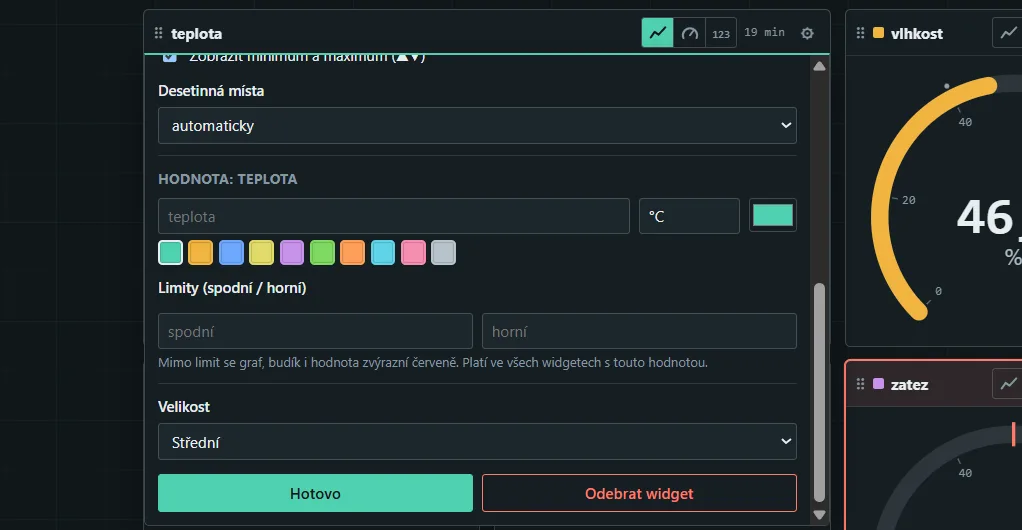This screenshot has height=530, width=1022.
Task: Click the teplota widget title
Action: click(196, 33)
